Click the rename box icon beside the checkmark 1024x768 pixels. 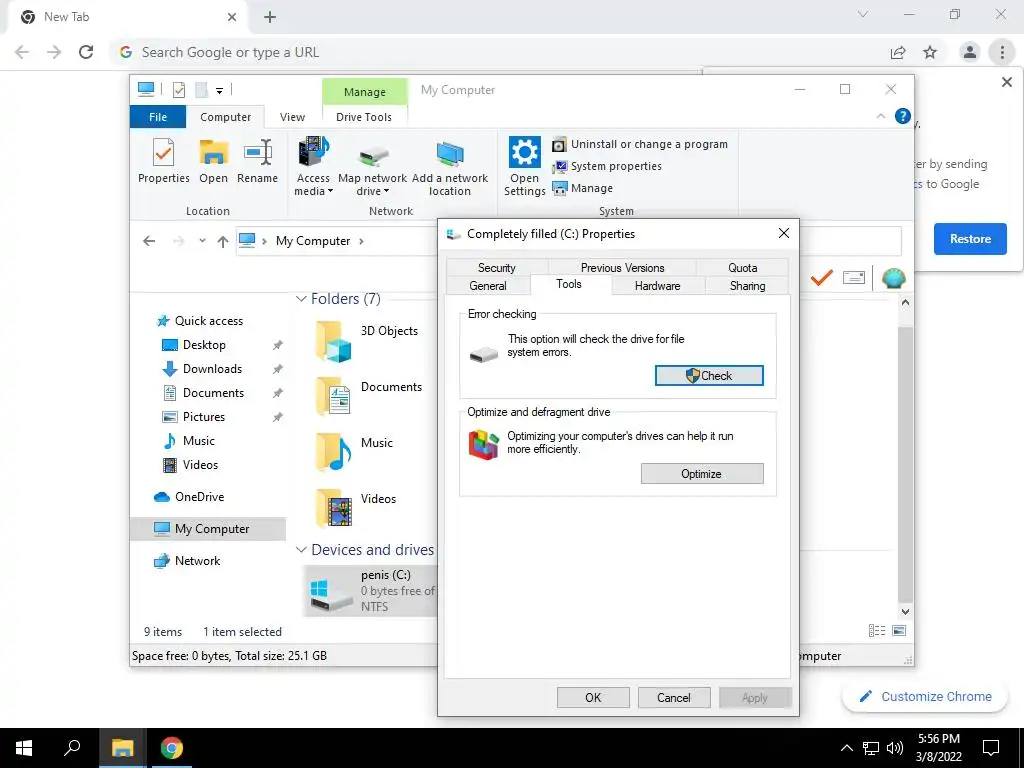(x=854, y=278)
